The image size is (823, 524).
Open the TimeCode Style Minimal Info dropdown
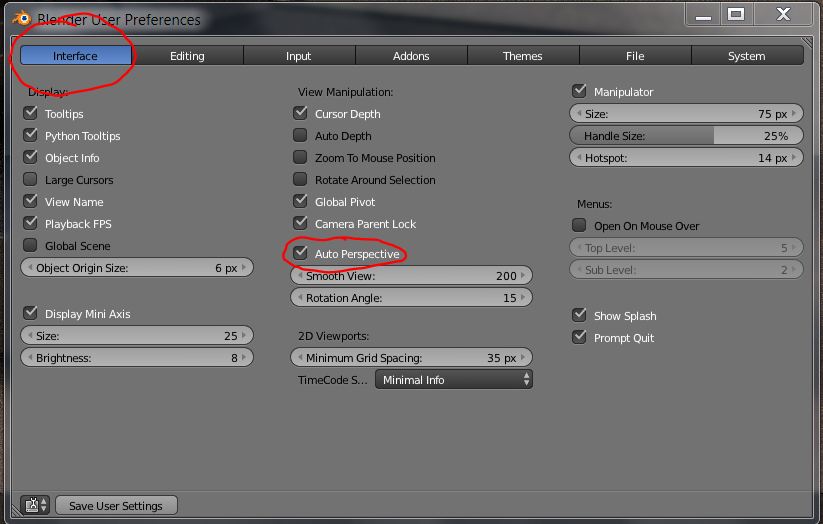[x=454, y=380]
